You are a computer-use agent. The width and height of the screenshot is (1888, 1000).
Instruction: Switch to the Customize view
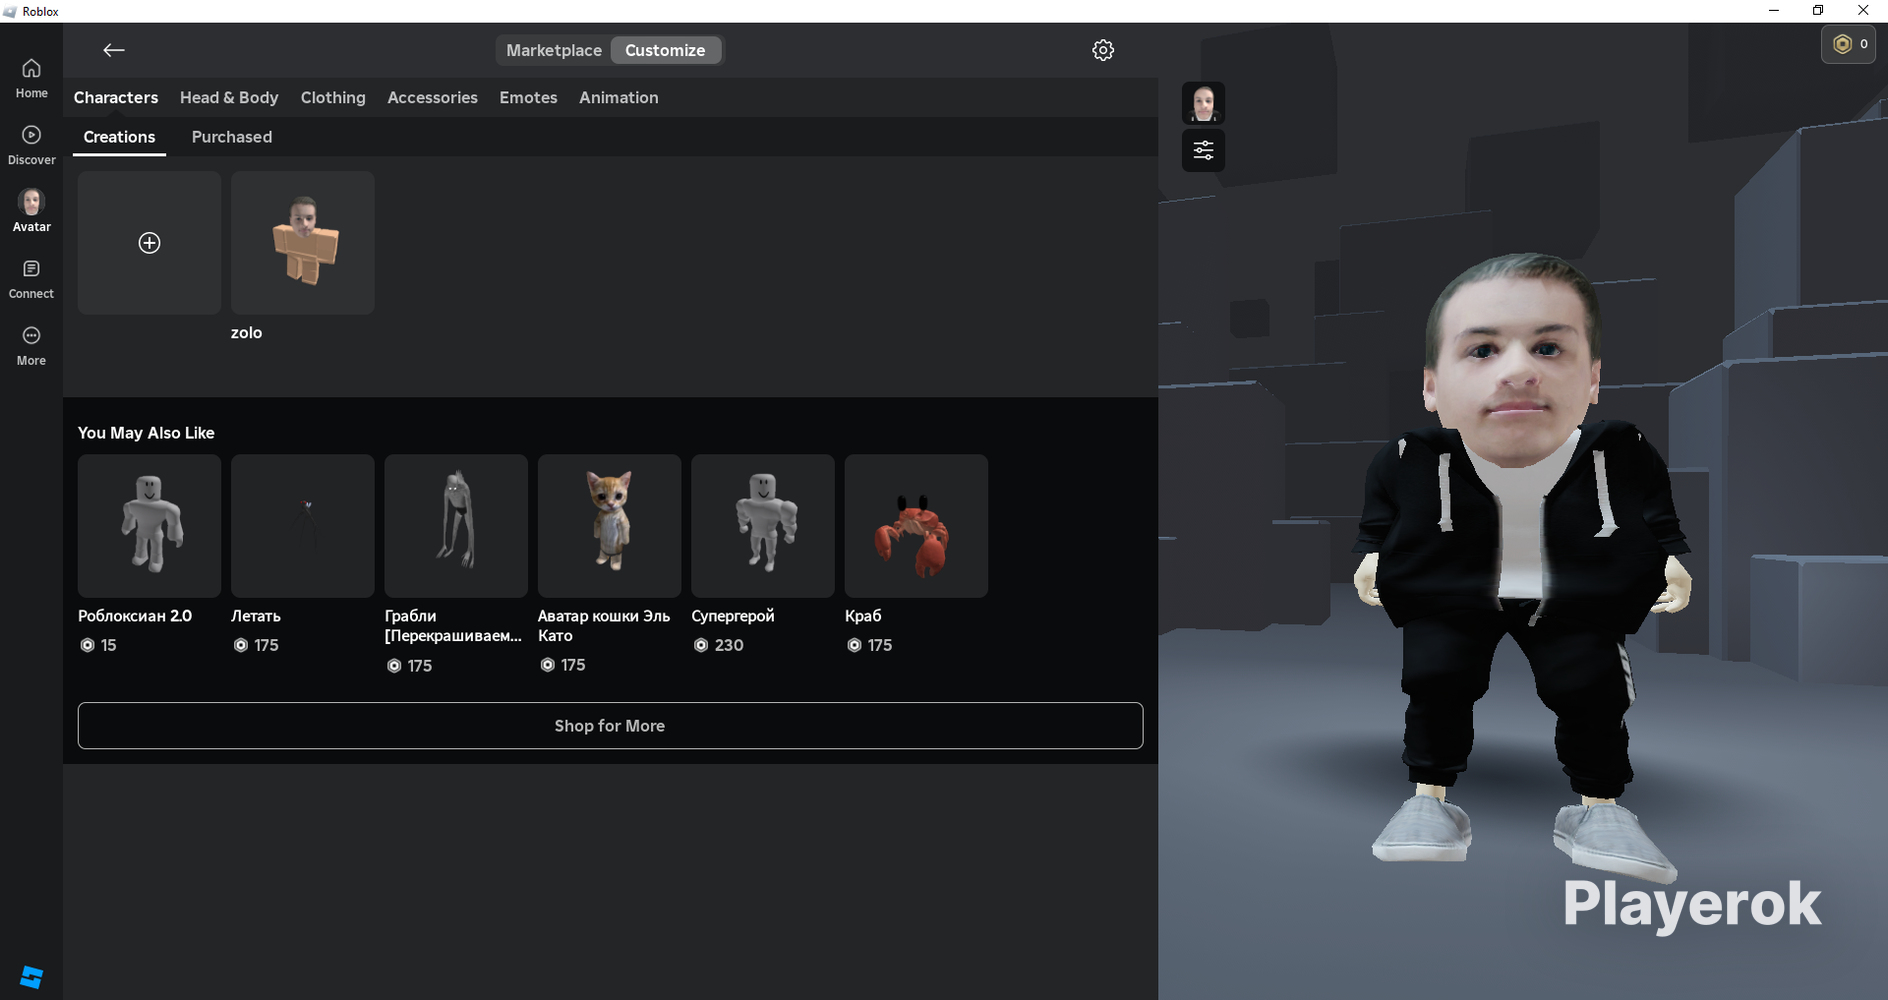[x=665, y=50]
